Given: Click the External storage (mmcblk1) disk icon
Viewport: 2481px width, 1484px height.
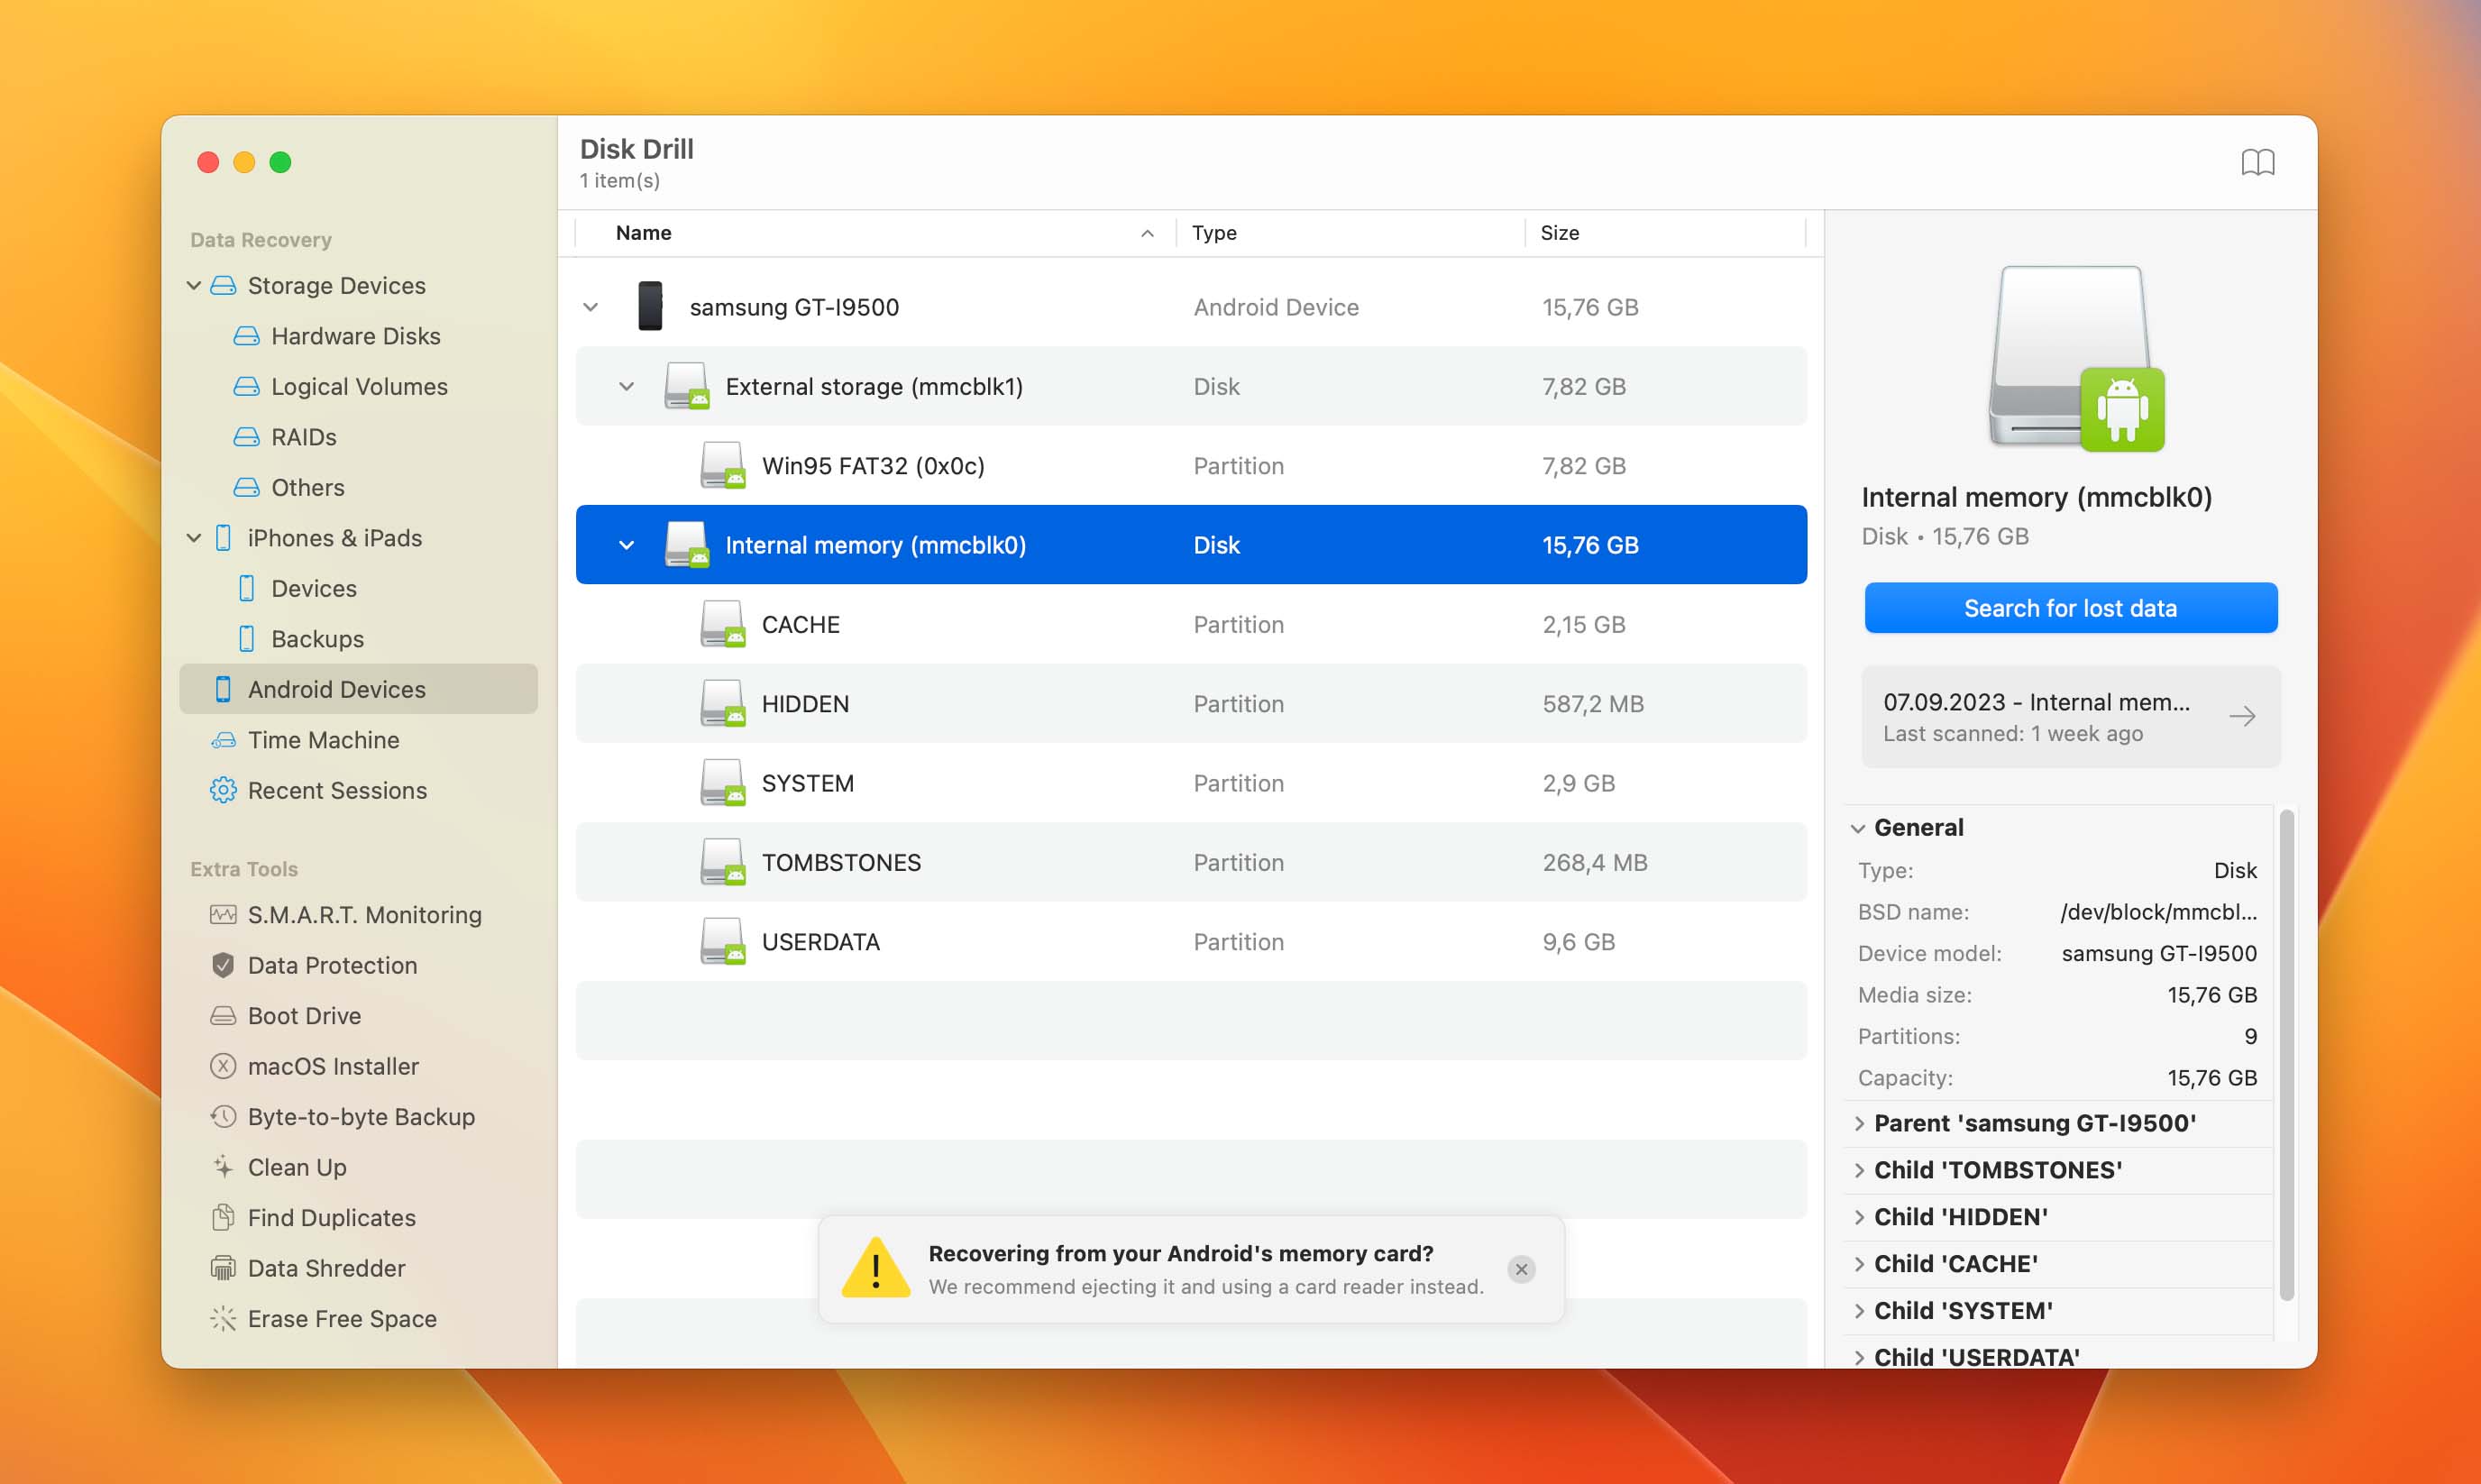Looking at the screenshot, I should (686, 386).
